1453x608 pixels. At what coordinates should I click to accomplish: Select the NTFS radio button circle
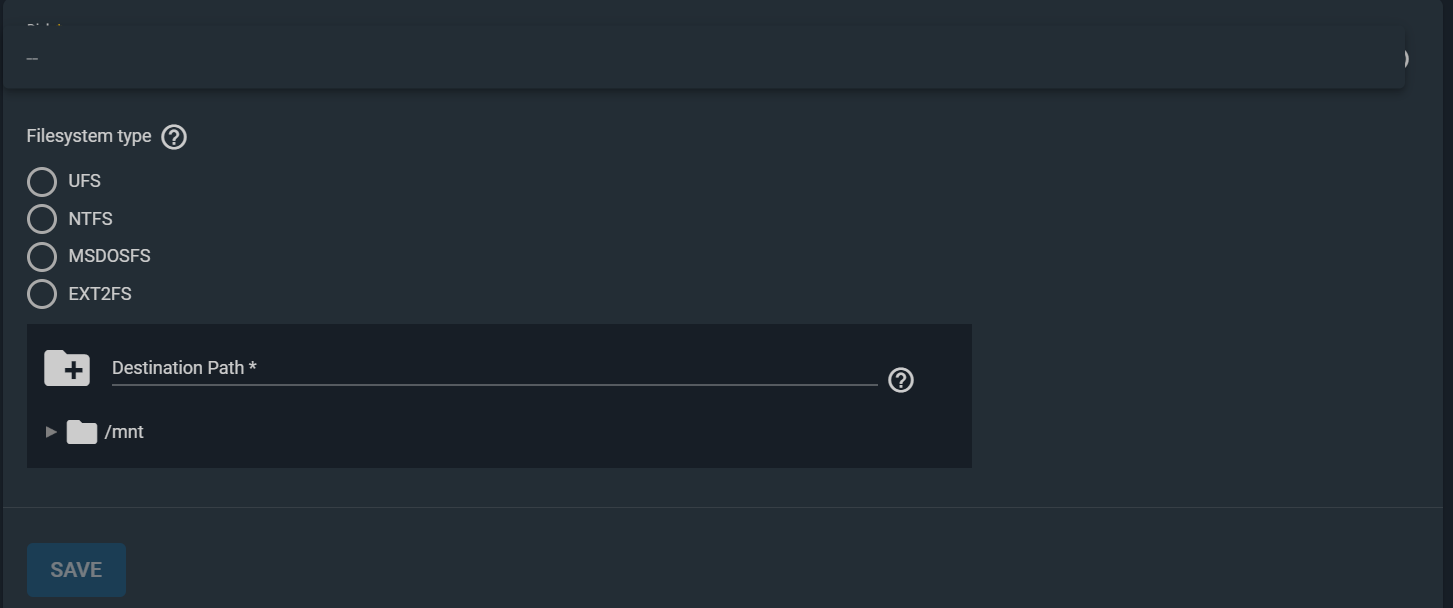pyautogui.click(x=42, y=219)
